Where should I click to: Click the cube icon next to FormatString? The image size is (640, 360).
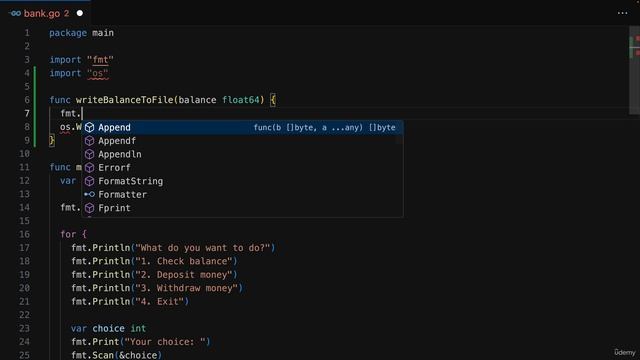[89, 181]
